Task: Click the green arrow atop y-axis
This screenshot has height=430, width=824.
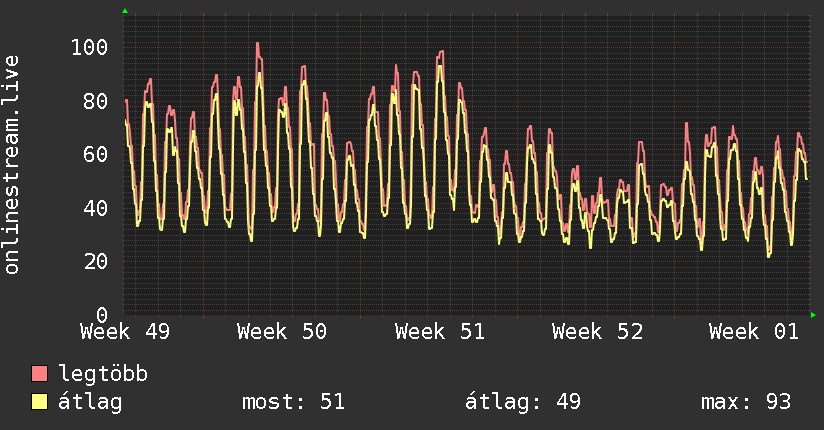Action: [125, 11]
